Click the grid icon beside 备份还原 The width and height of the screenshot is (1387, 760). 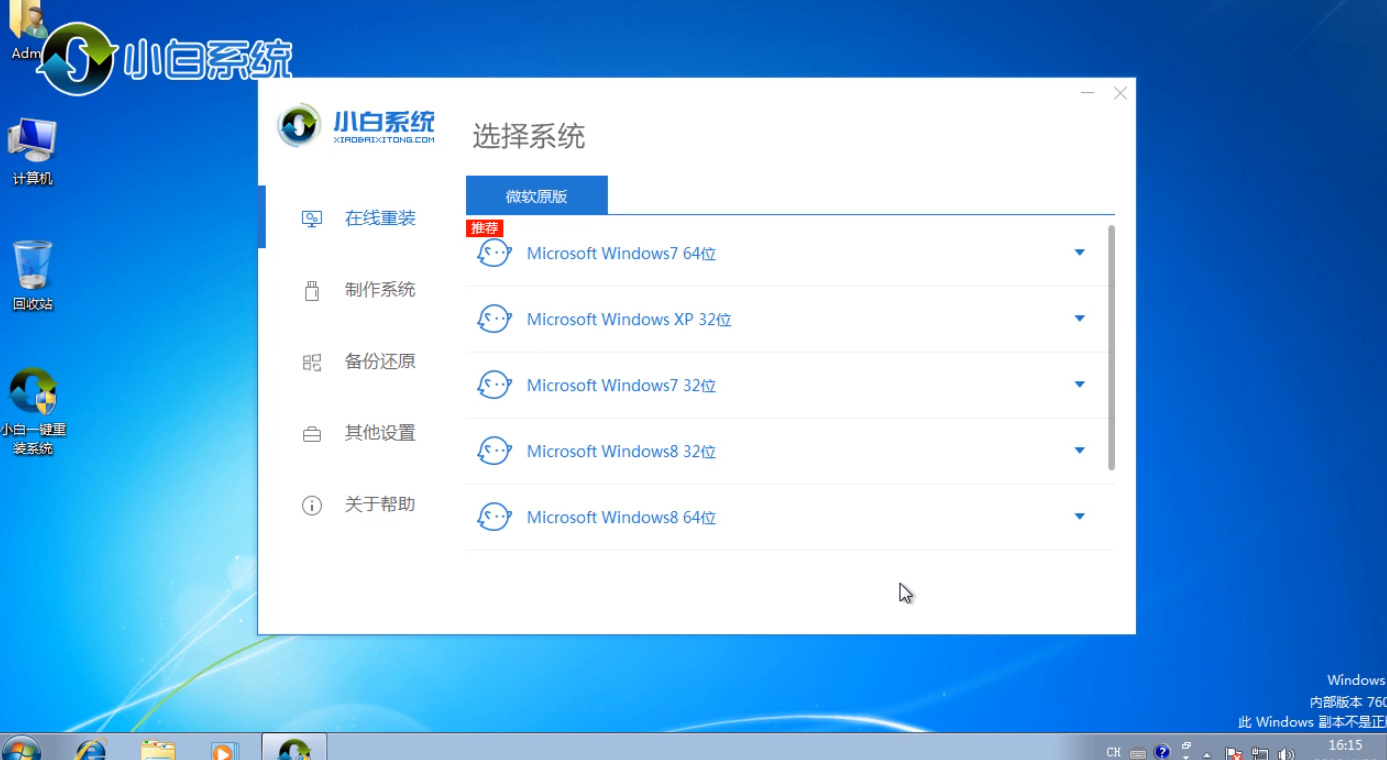(x=312, y=362)
